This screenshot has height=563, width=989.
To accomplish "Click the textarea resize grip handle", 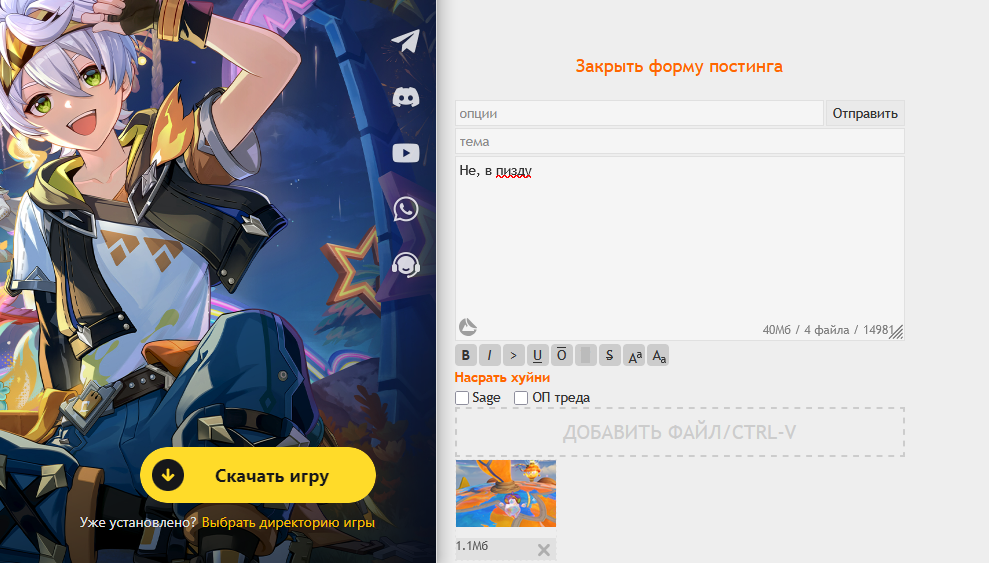I will 896,332.
